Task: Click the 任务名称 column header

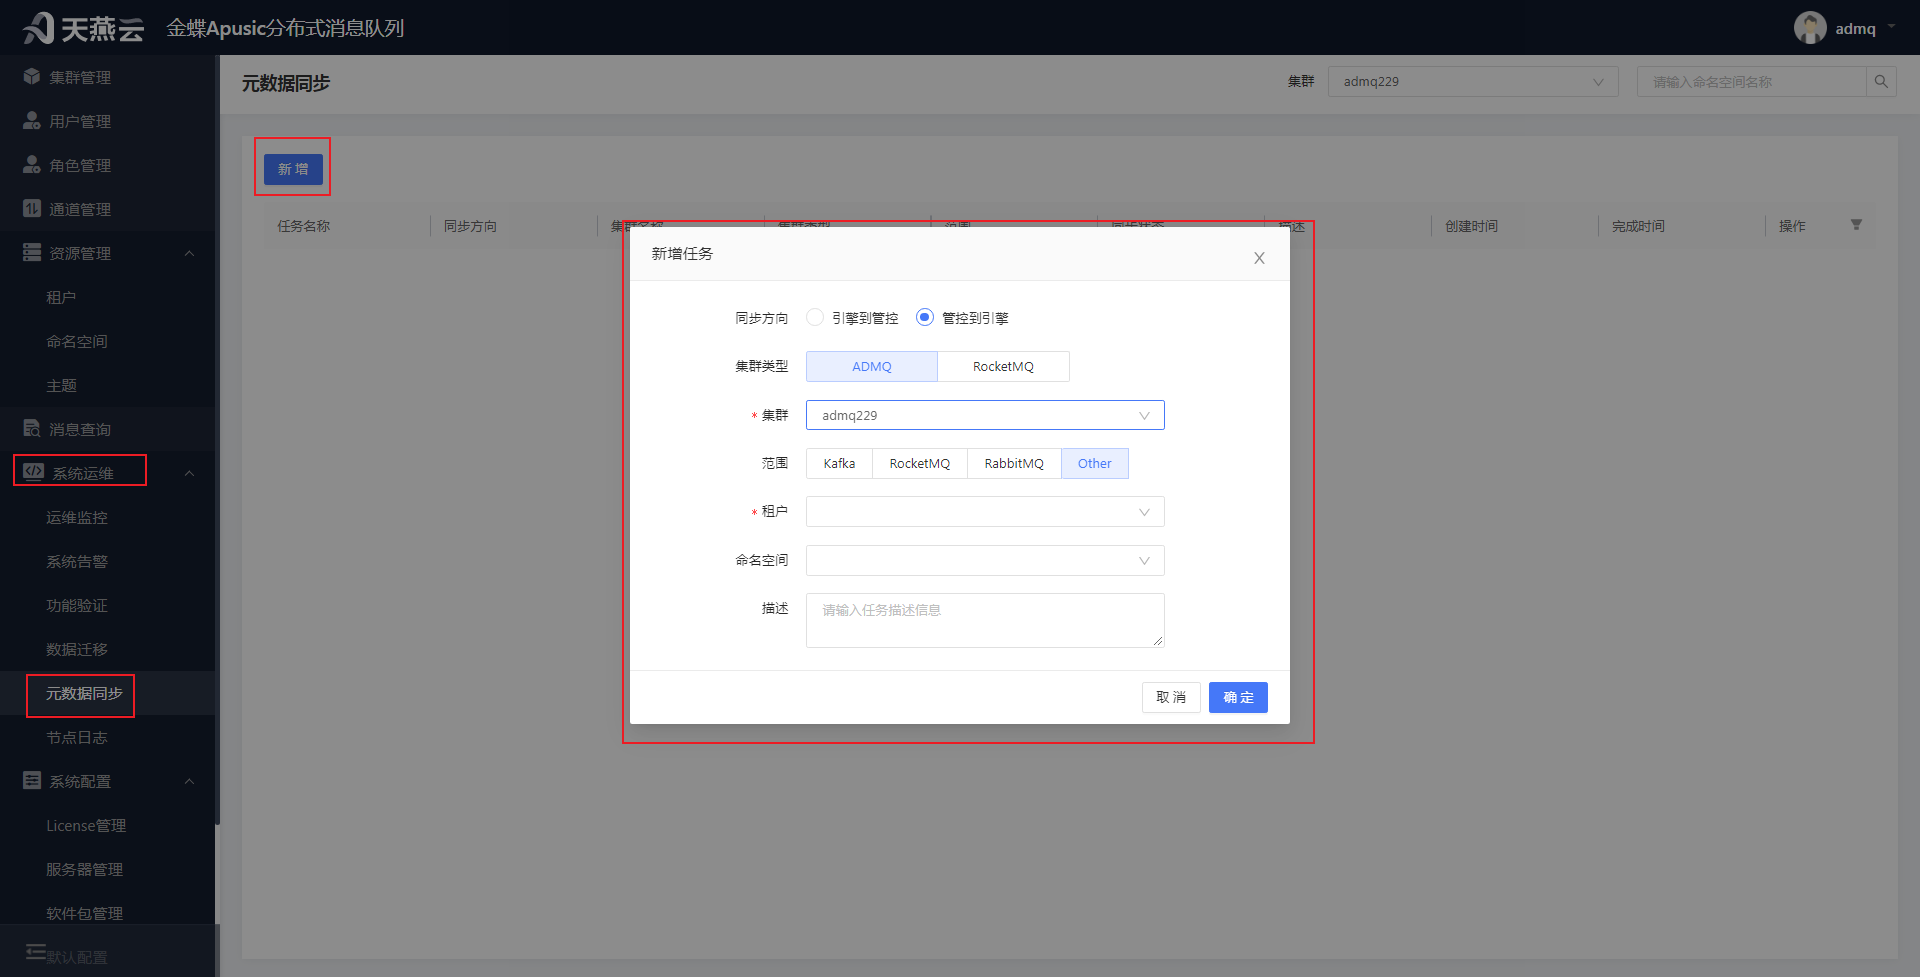Action: (304, 226)
